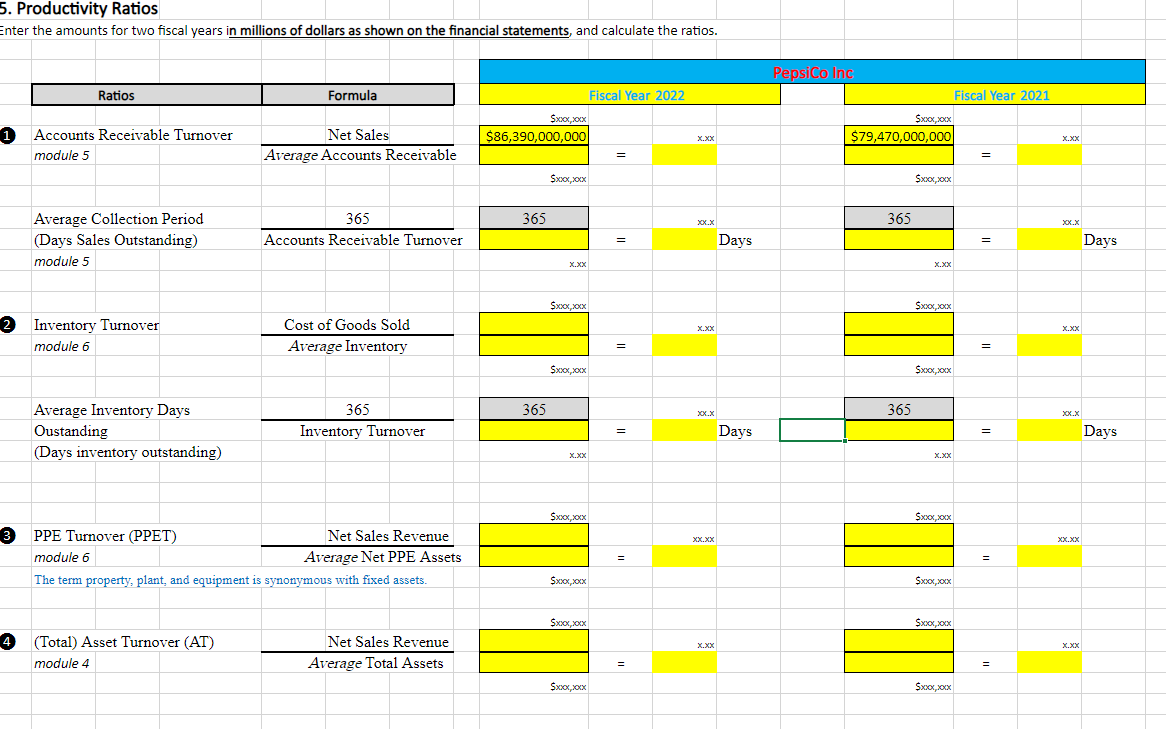The height and width of the screenshot is (729, 1166).
Task: Select the '5. Productivity Ratios' title
Action: click(79, 9)
